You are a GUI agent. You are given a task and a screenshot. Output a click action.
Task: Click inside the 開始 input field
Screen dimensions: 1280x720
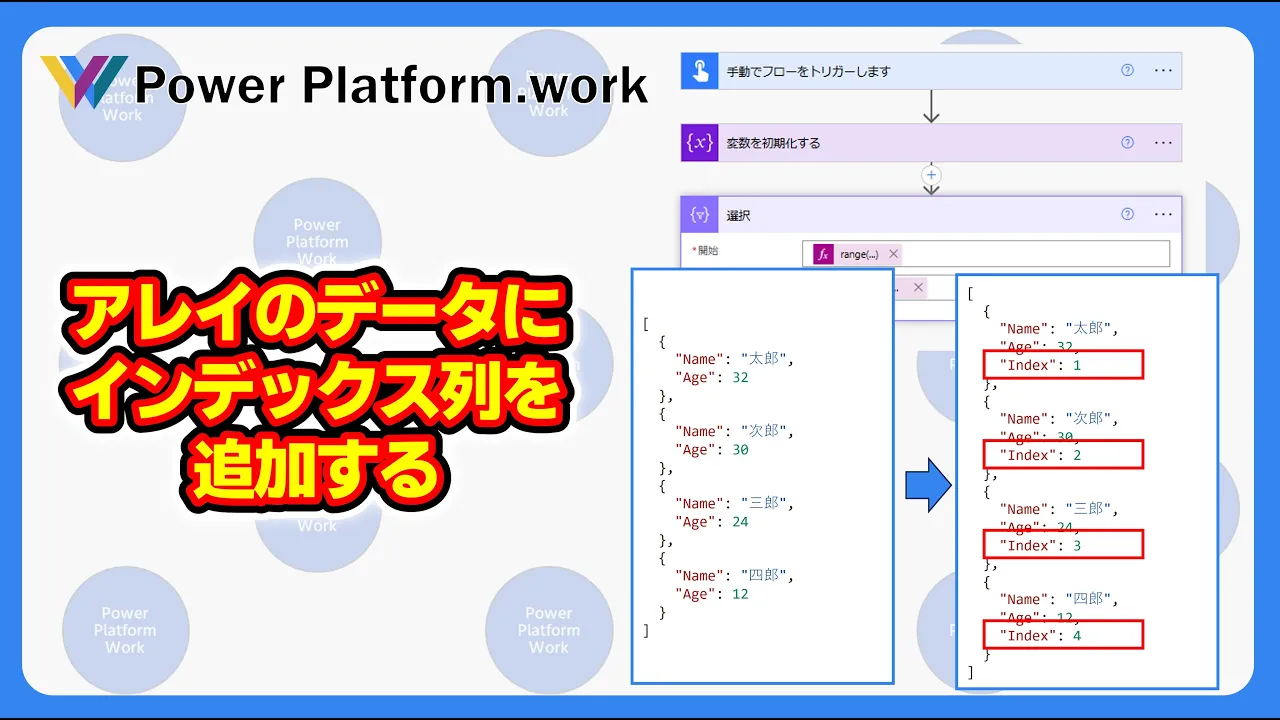click(x=986, y=254)
